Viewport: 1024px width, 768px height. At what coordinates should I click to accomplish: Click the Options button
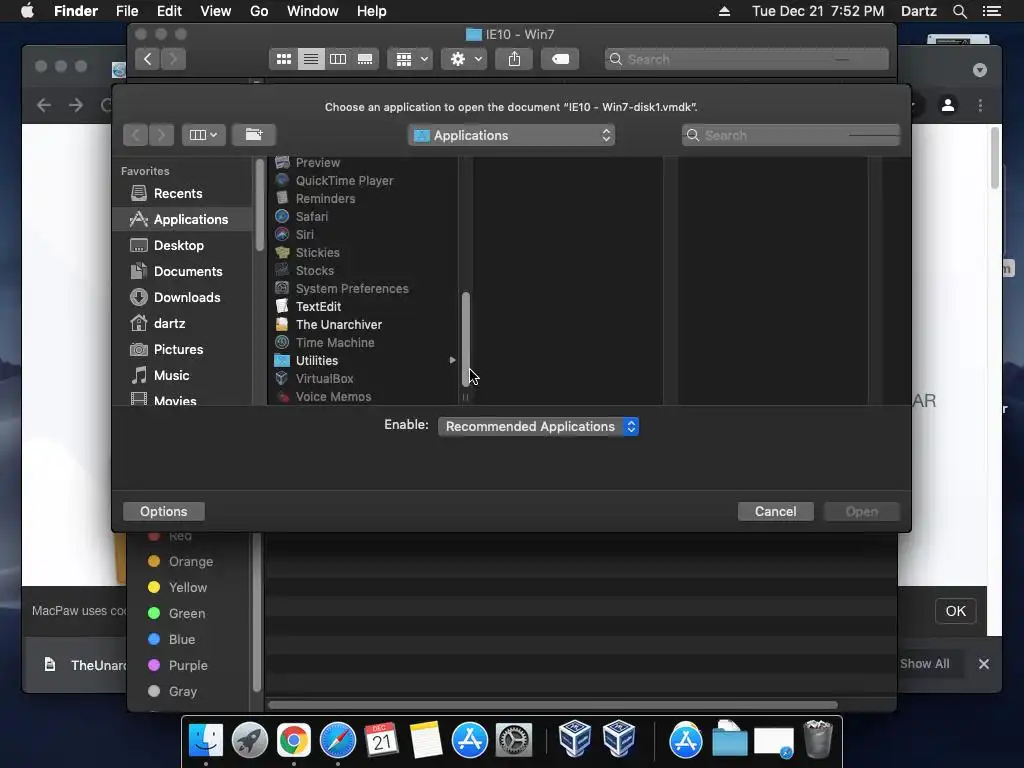163,511
